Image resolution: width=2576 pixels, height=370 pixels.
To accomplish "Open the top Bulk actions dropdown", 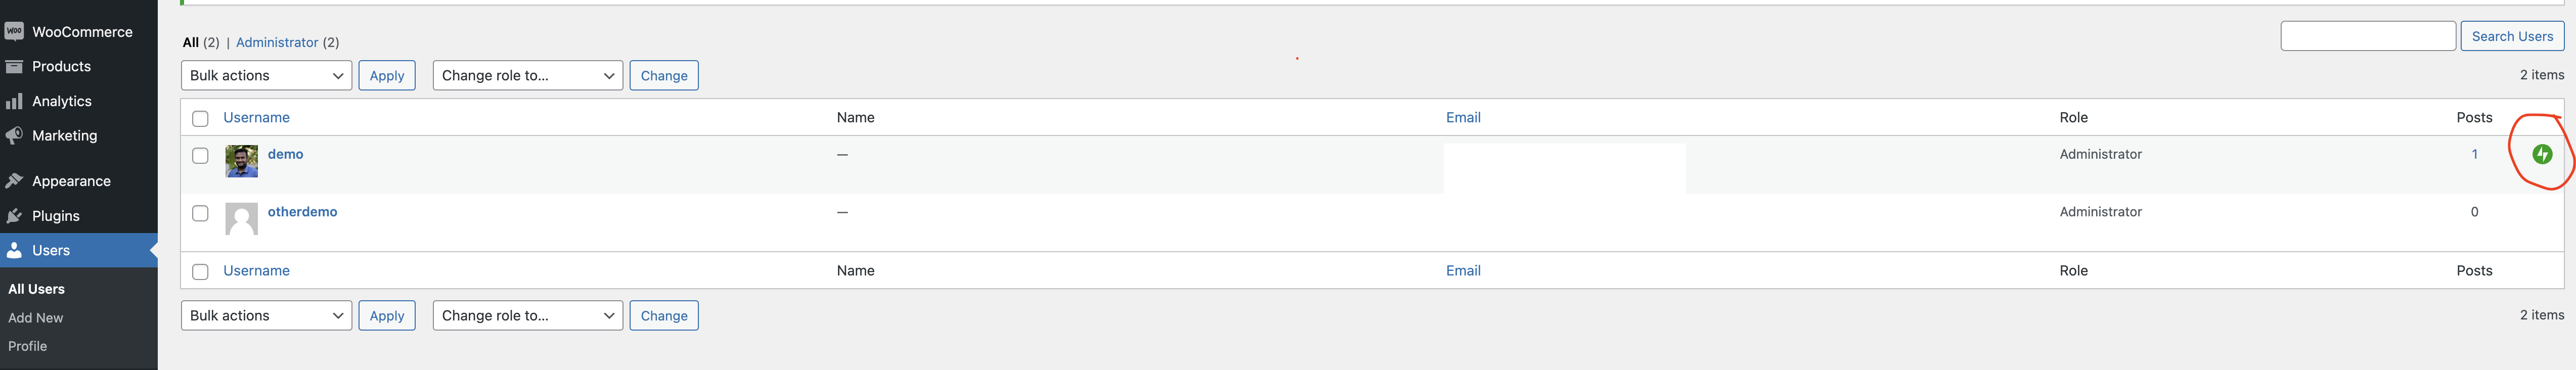I will pos(266,75).
